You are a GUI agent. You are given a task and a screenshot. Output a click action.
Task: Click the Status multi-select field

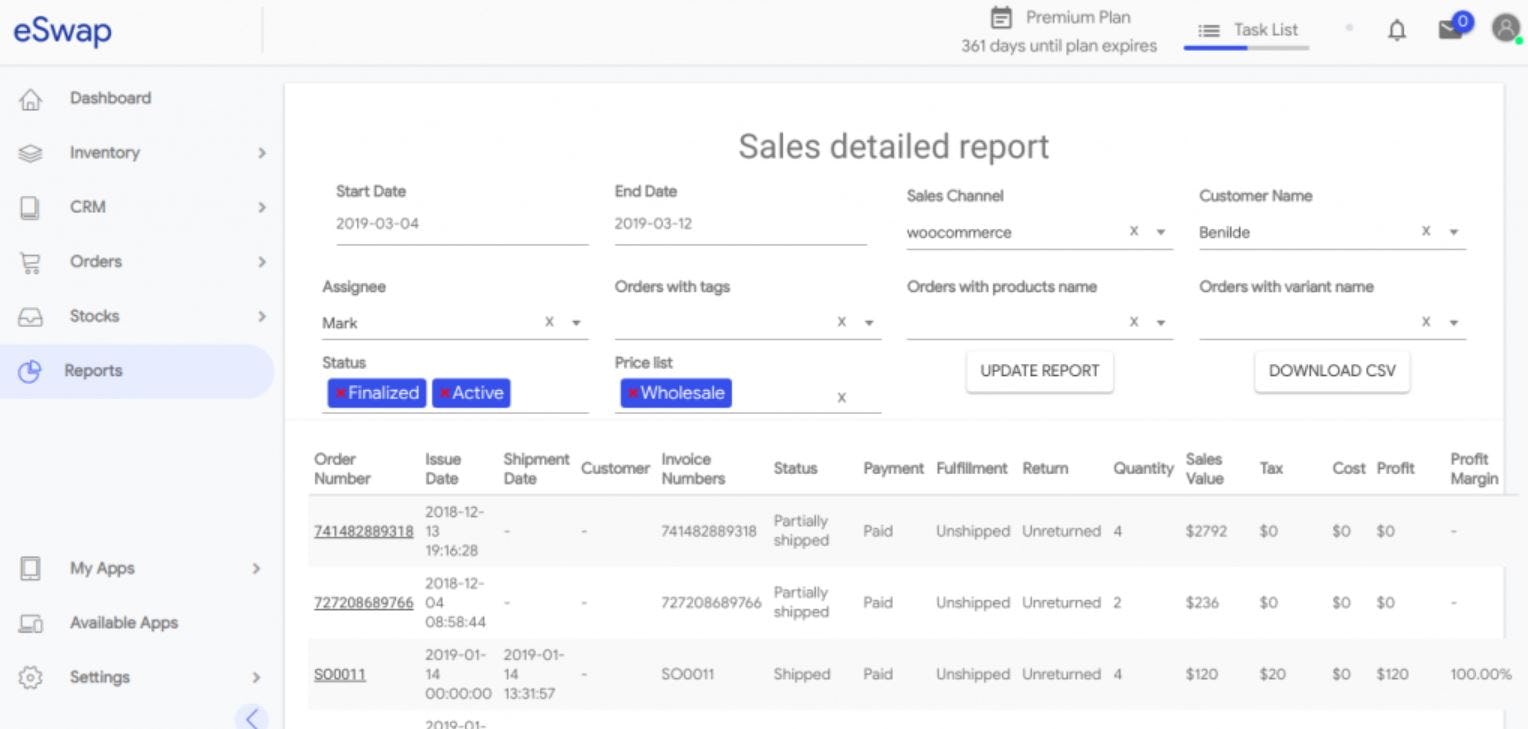point(455,394)
